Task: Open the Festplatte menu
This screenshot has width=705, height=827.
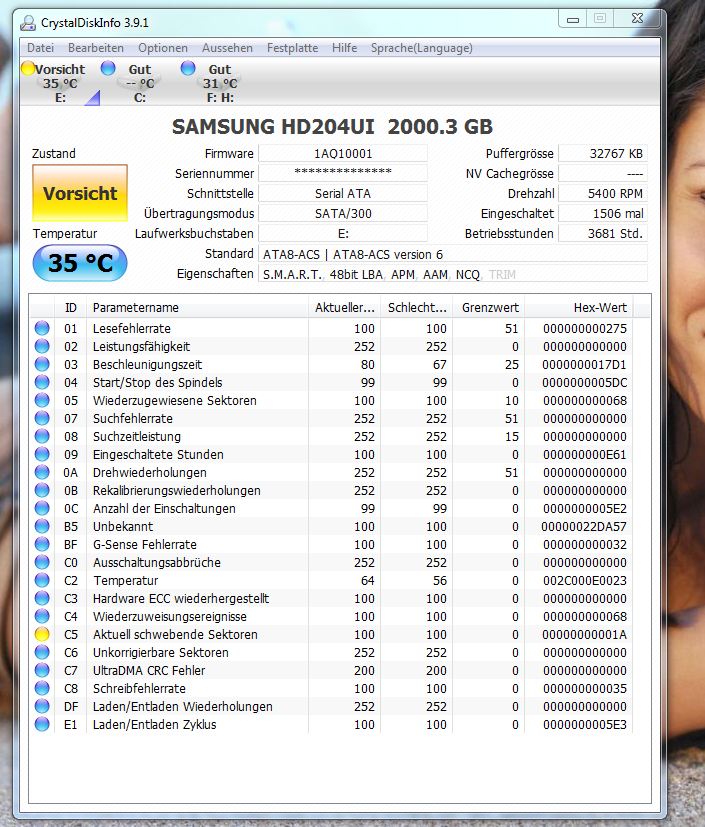Action: coord(292,48)
